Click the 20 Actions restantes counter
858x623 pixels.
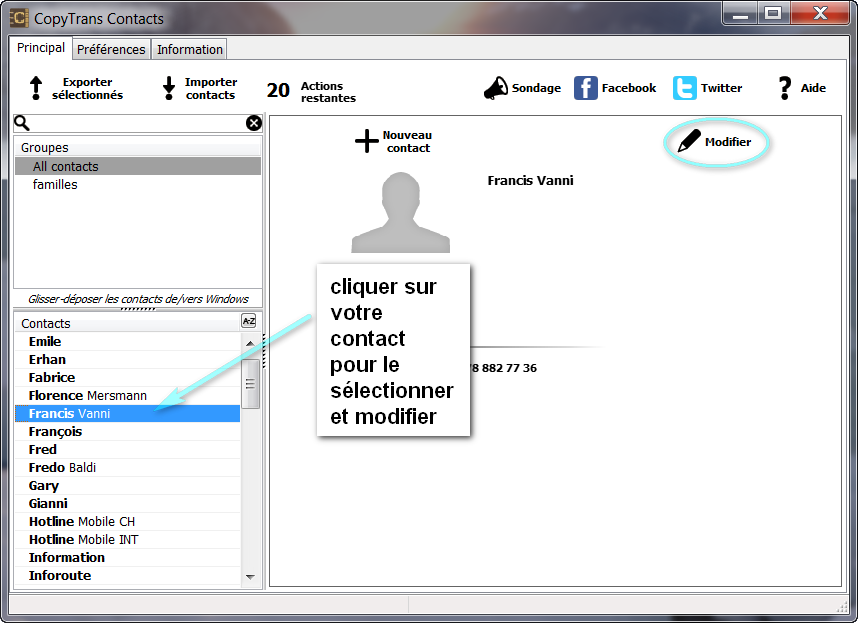click(311, 90)
